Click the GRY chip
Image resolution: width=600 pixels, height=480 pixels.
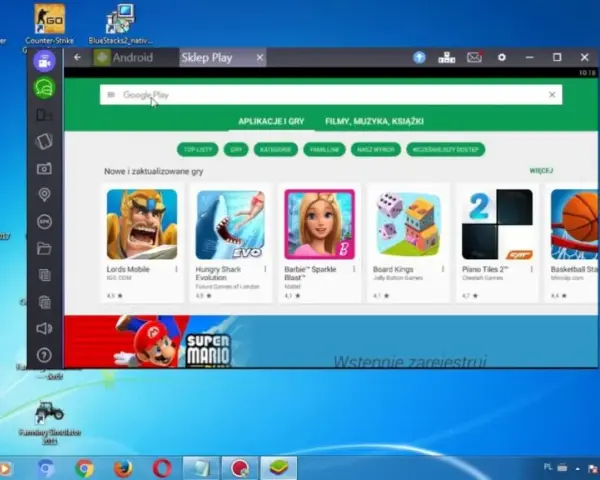click(x=236, y=150)
